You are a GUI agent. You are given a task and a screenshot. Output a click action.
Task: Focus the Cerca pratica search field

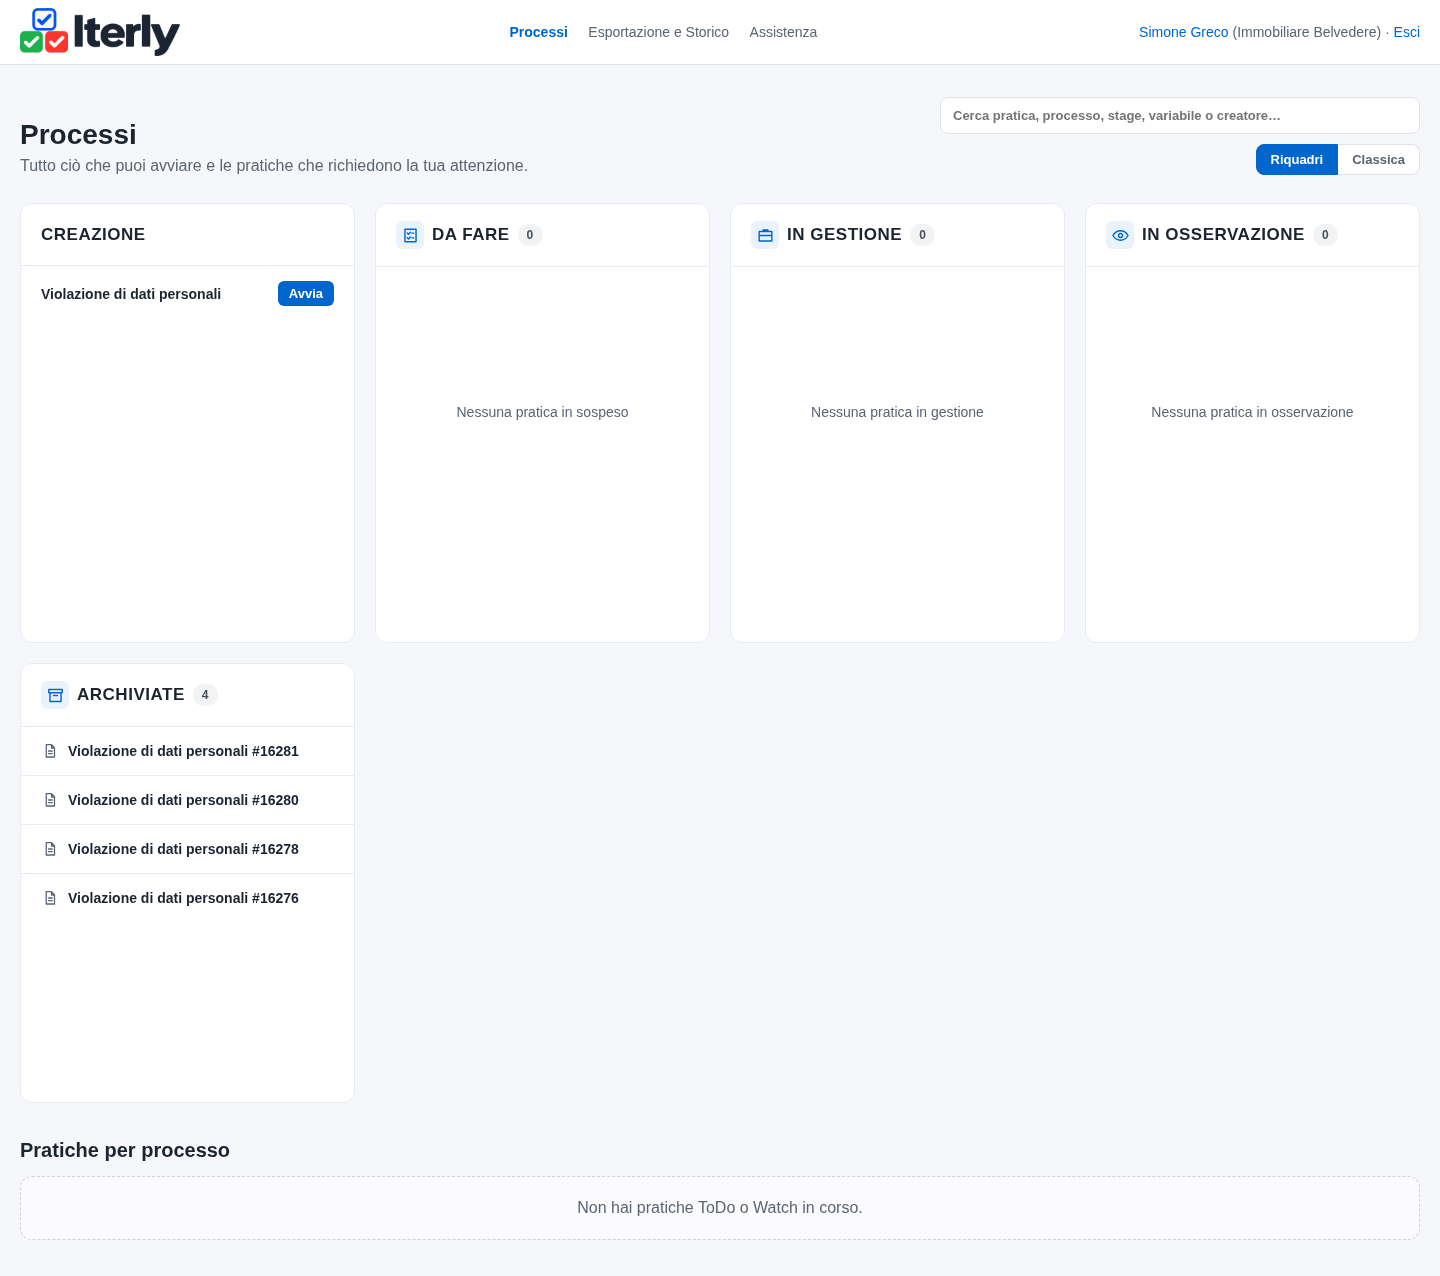[x=1180, y=115]
